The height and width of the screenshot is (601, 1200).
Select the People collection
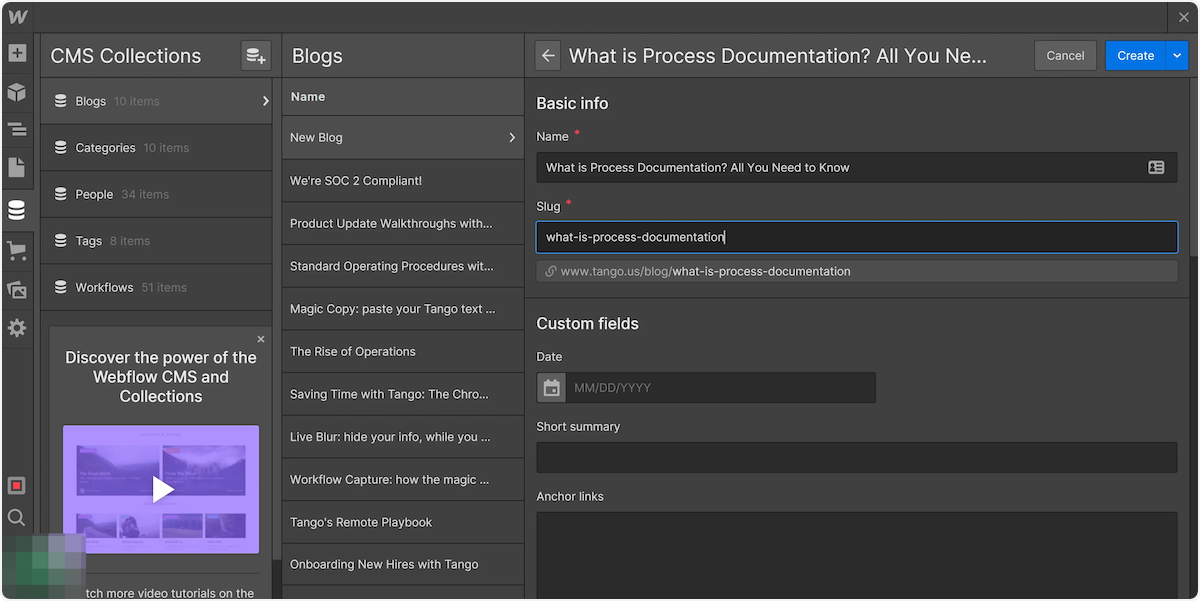[155, 194]
